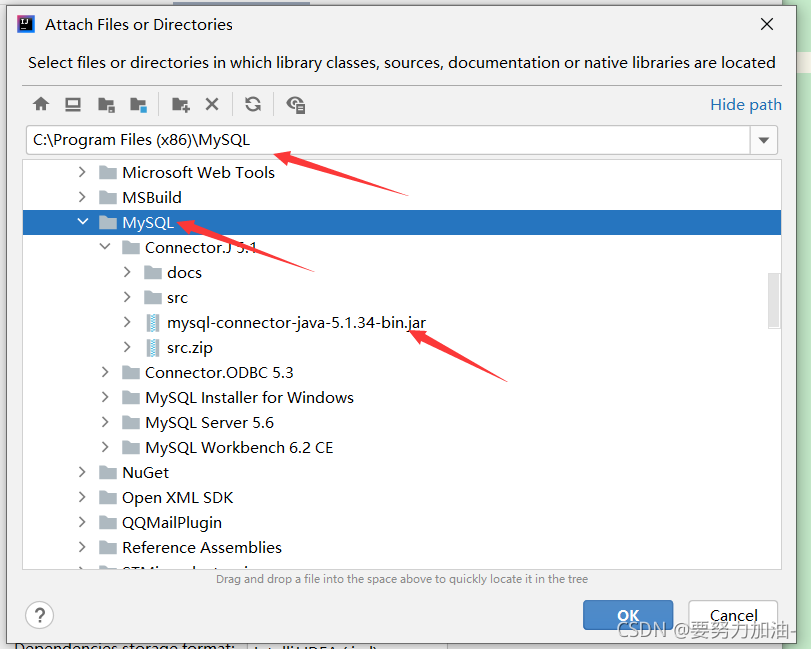The height and width of the screenshot is (649, 811).
Task: Create a new folder icon
Action: point(181,104)
